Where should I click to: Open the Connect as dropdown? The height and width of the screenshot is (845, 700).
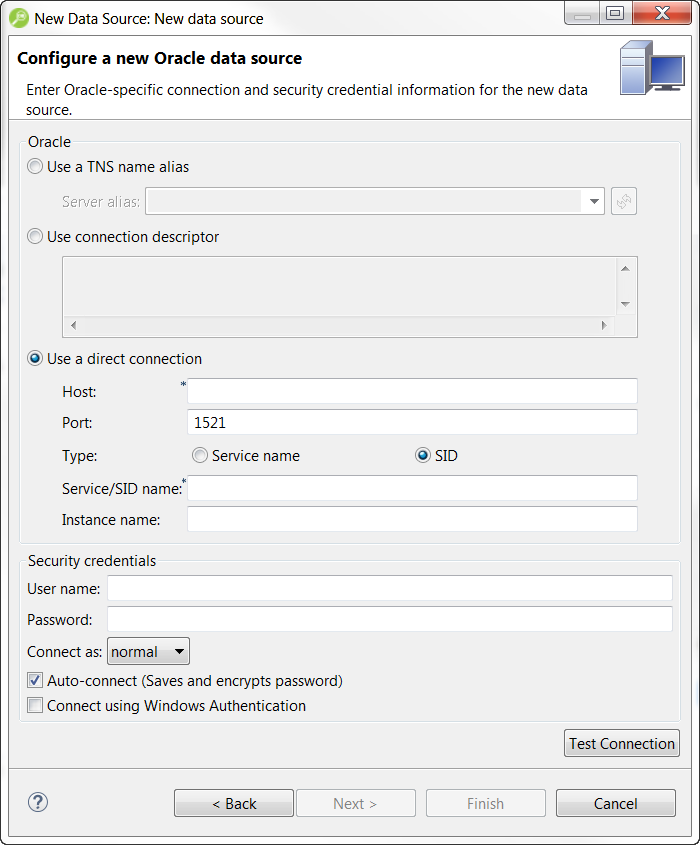coord(148,652)
